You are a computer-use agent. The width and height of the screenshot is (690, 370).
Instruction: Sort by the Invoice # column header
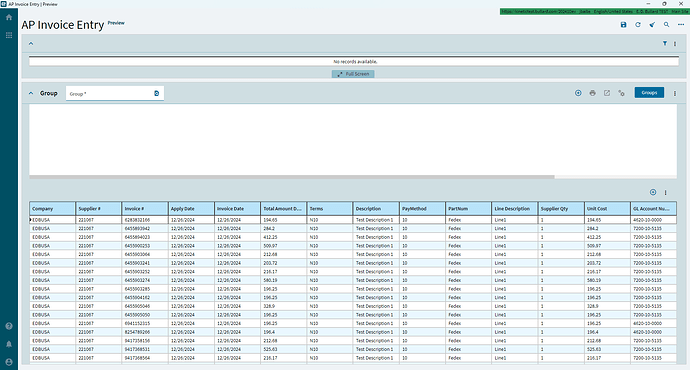coord(144,209)
